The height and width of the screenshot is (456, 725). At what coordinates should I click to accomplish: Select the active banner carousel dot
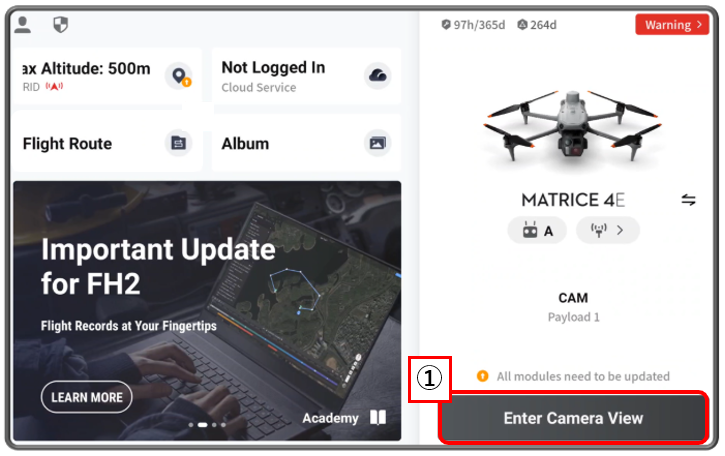click(x=203, y=425)
